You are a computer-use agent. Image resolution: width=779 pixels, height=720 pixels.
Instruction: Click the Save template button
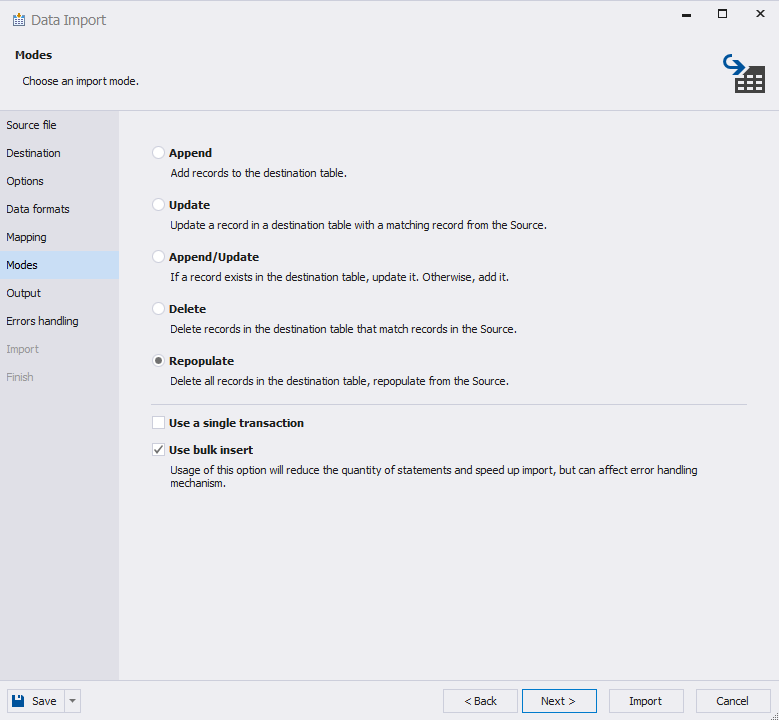pyautogui.click(x=35, y=701)
